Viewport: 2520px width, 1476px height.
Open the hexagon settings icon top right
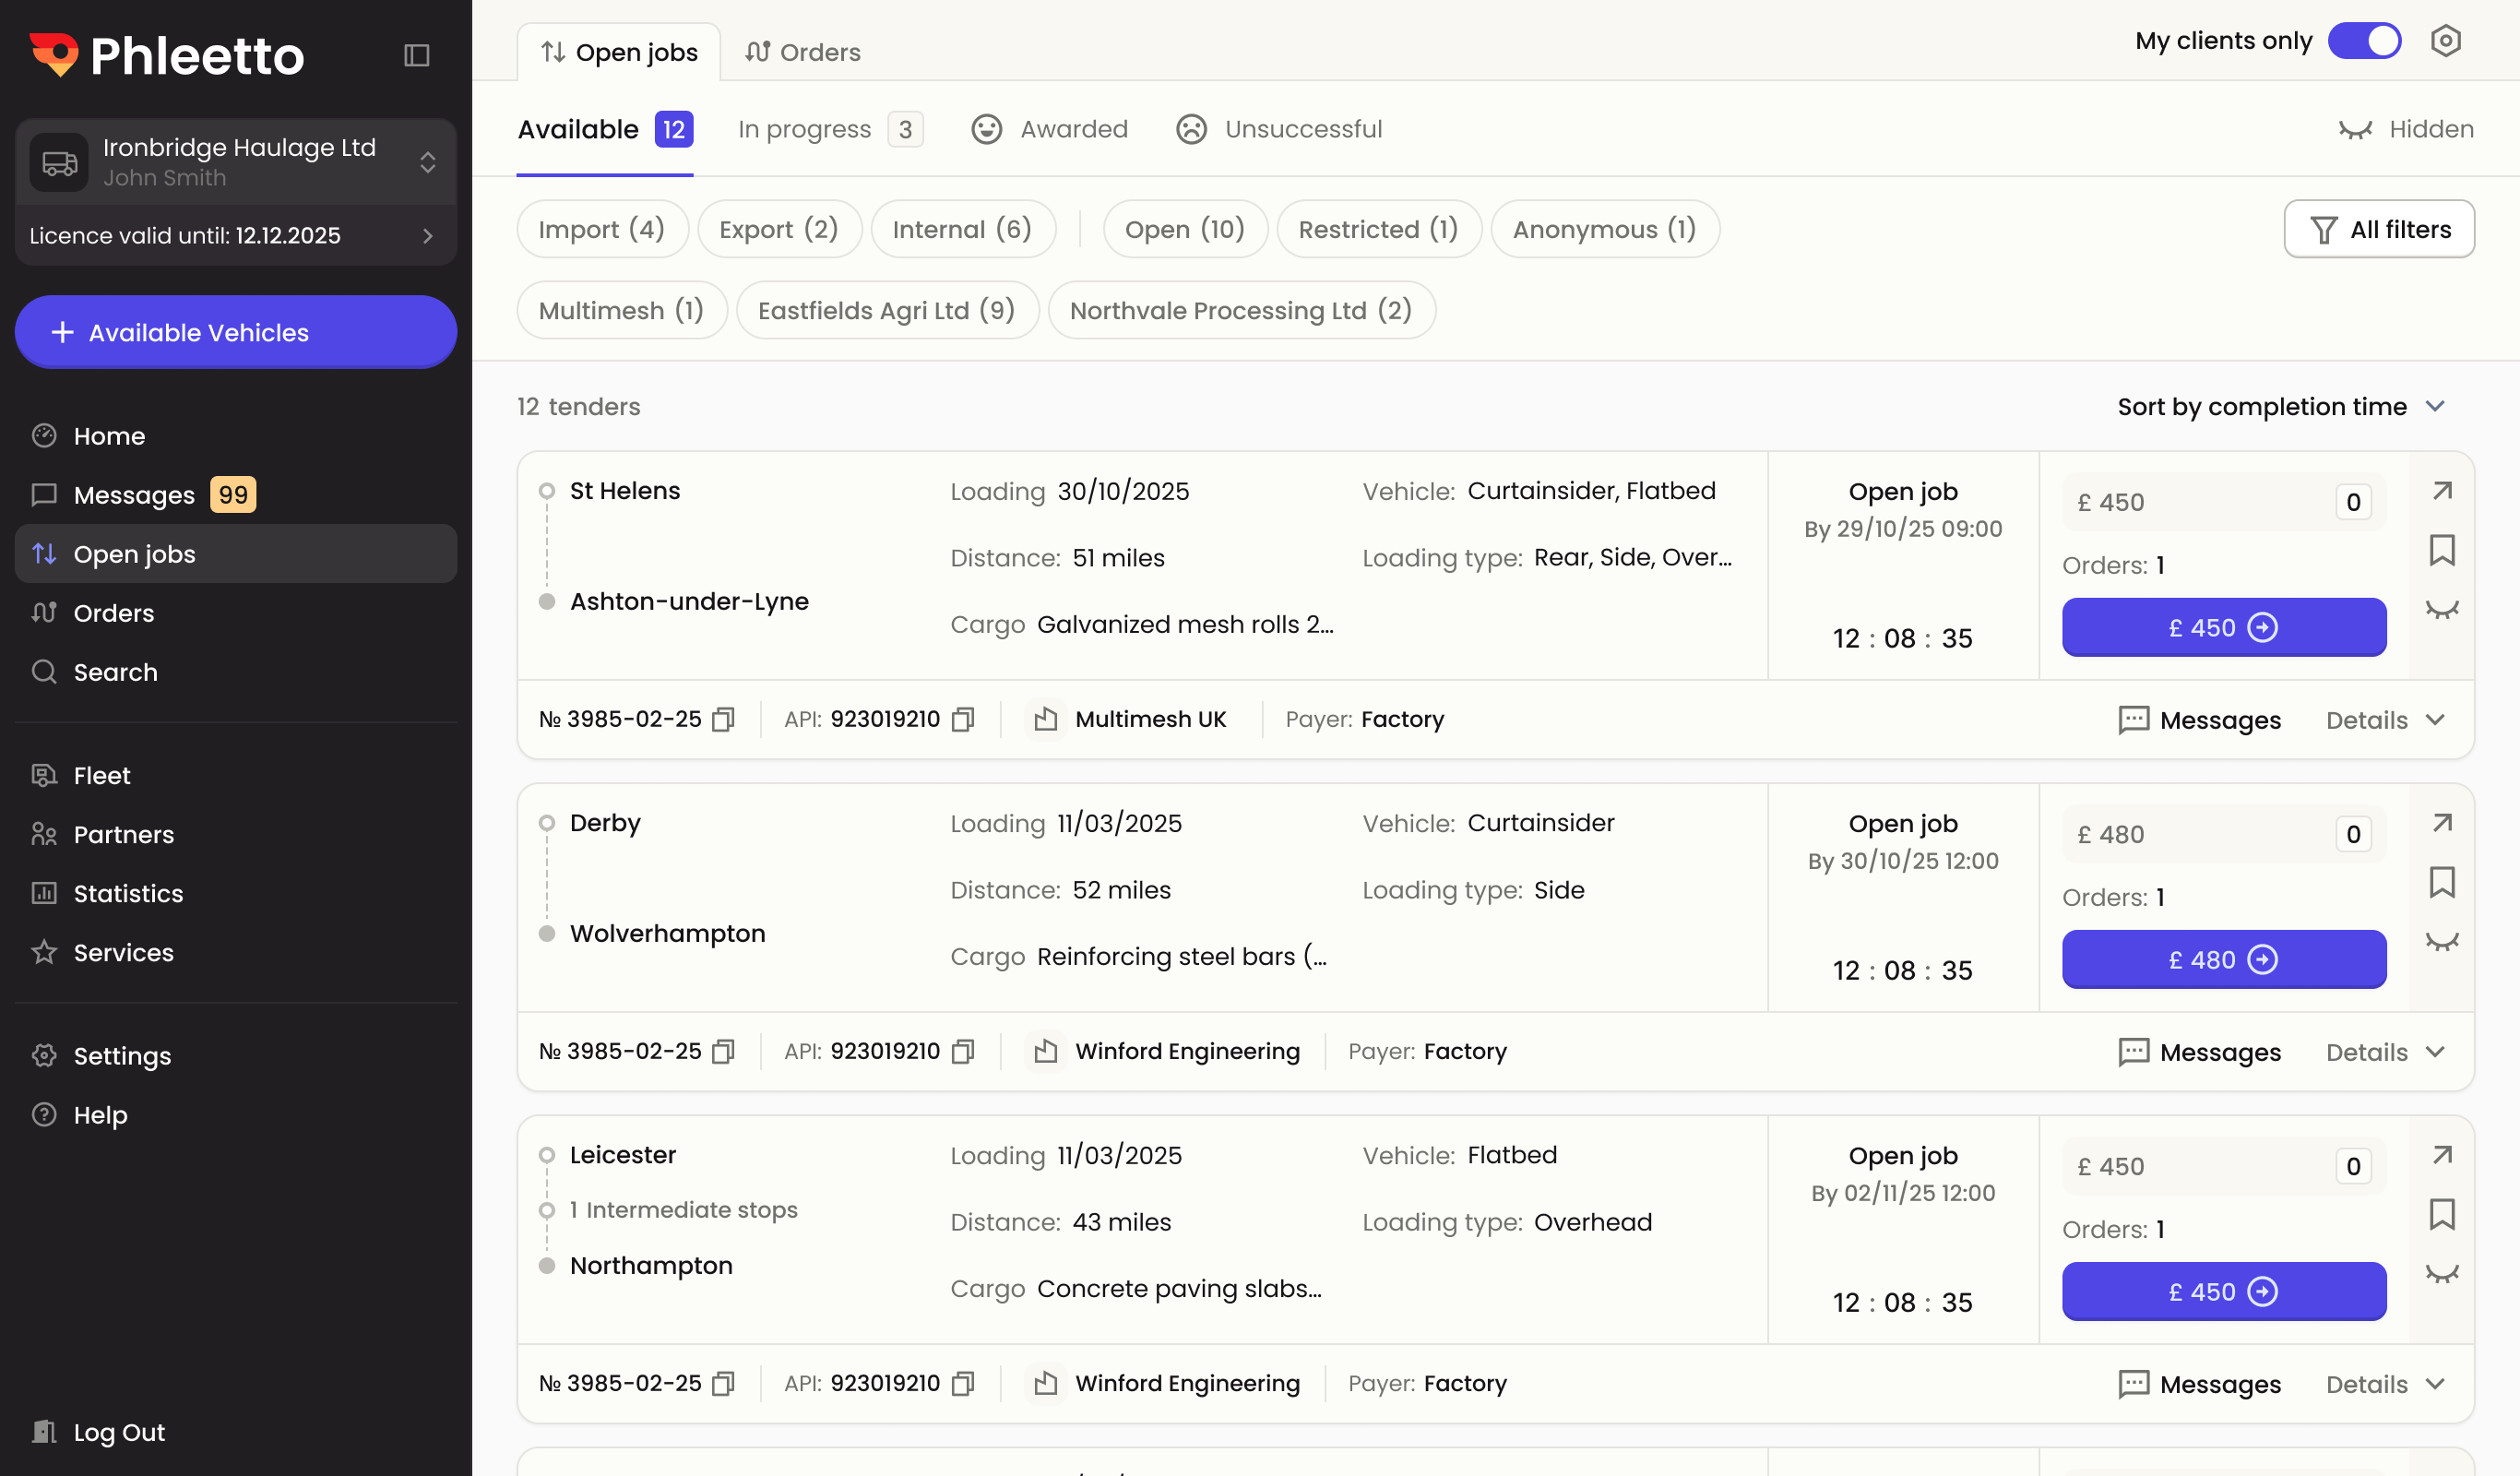[2445, 41]
